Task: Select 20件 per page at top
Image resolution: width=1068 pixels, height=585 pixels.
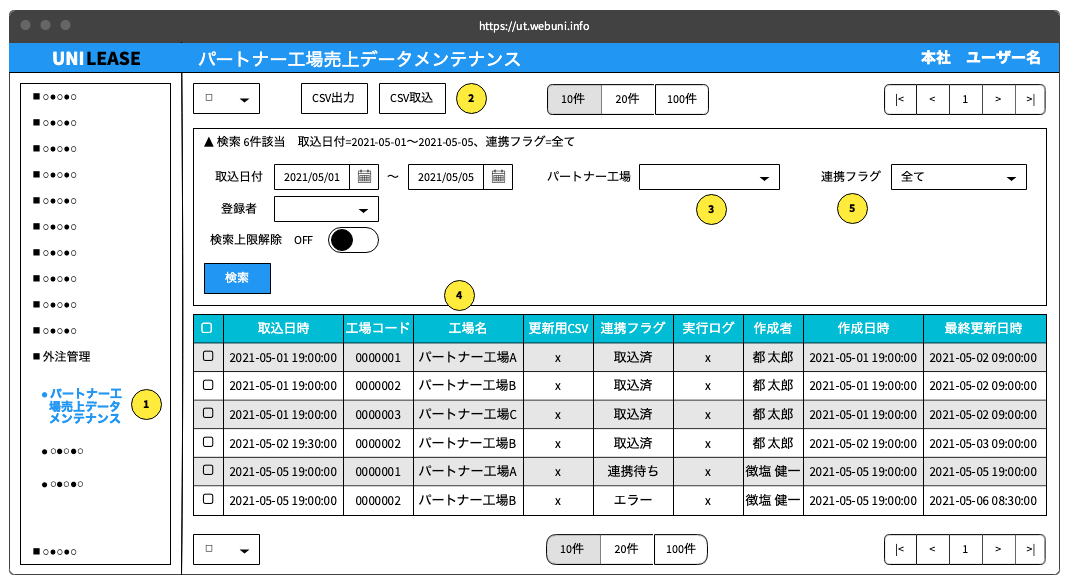Action: click(x=627, y=99)
